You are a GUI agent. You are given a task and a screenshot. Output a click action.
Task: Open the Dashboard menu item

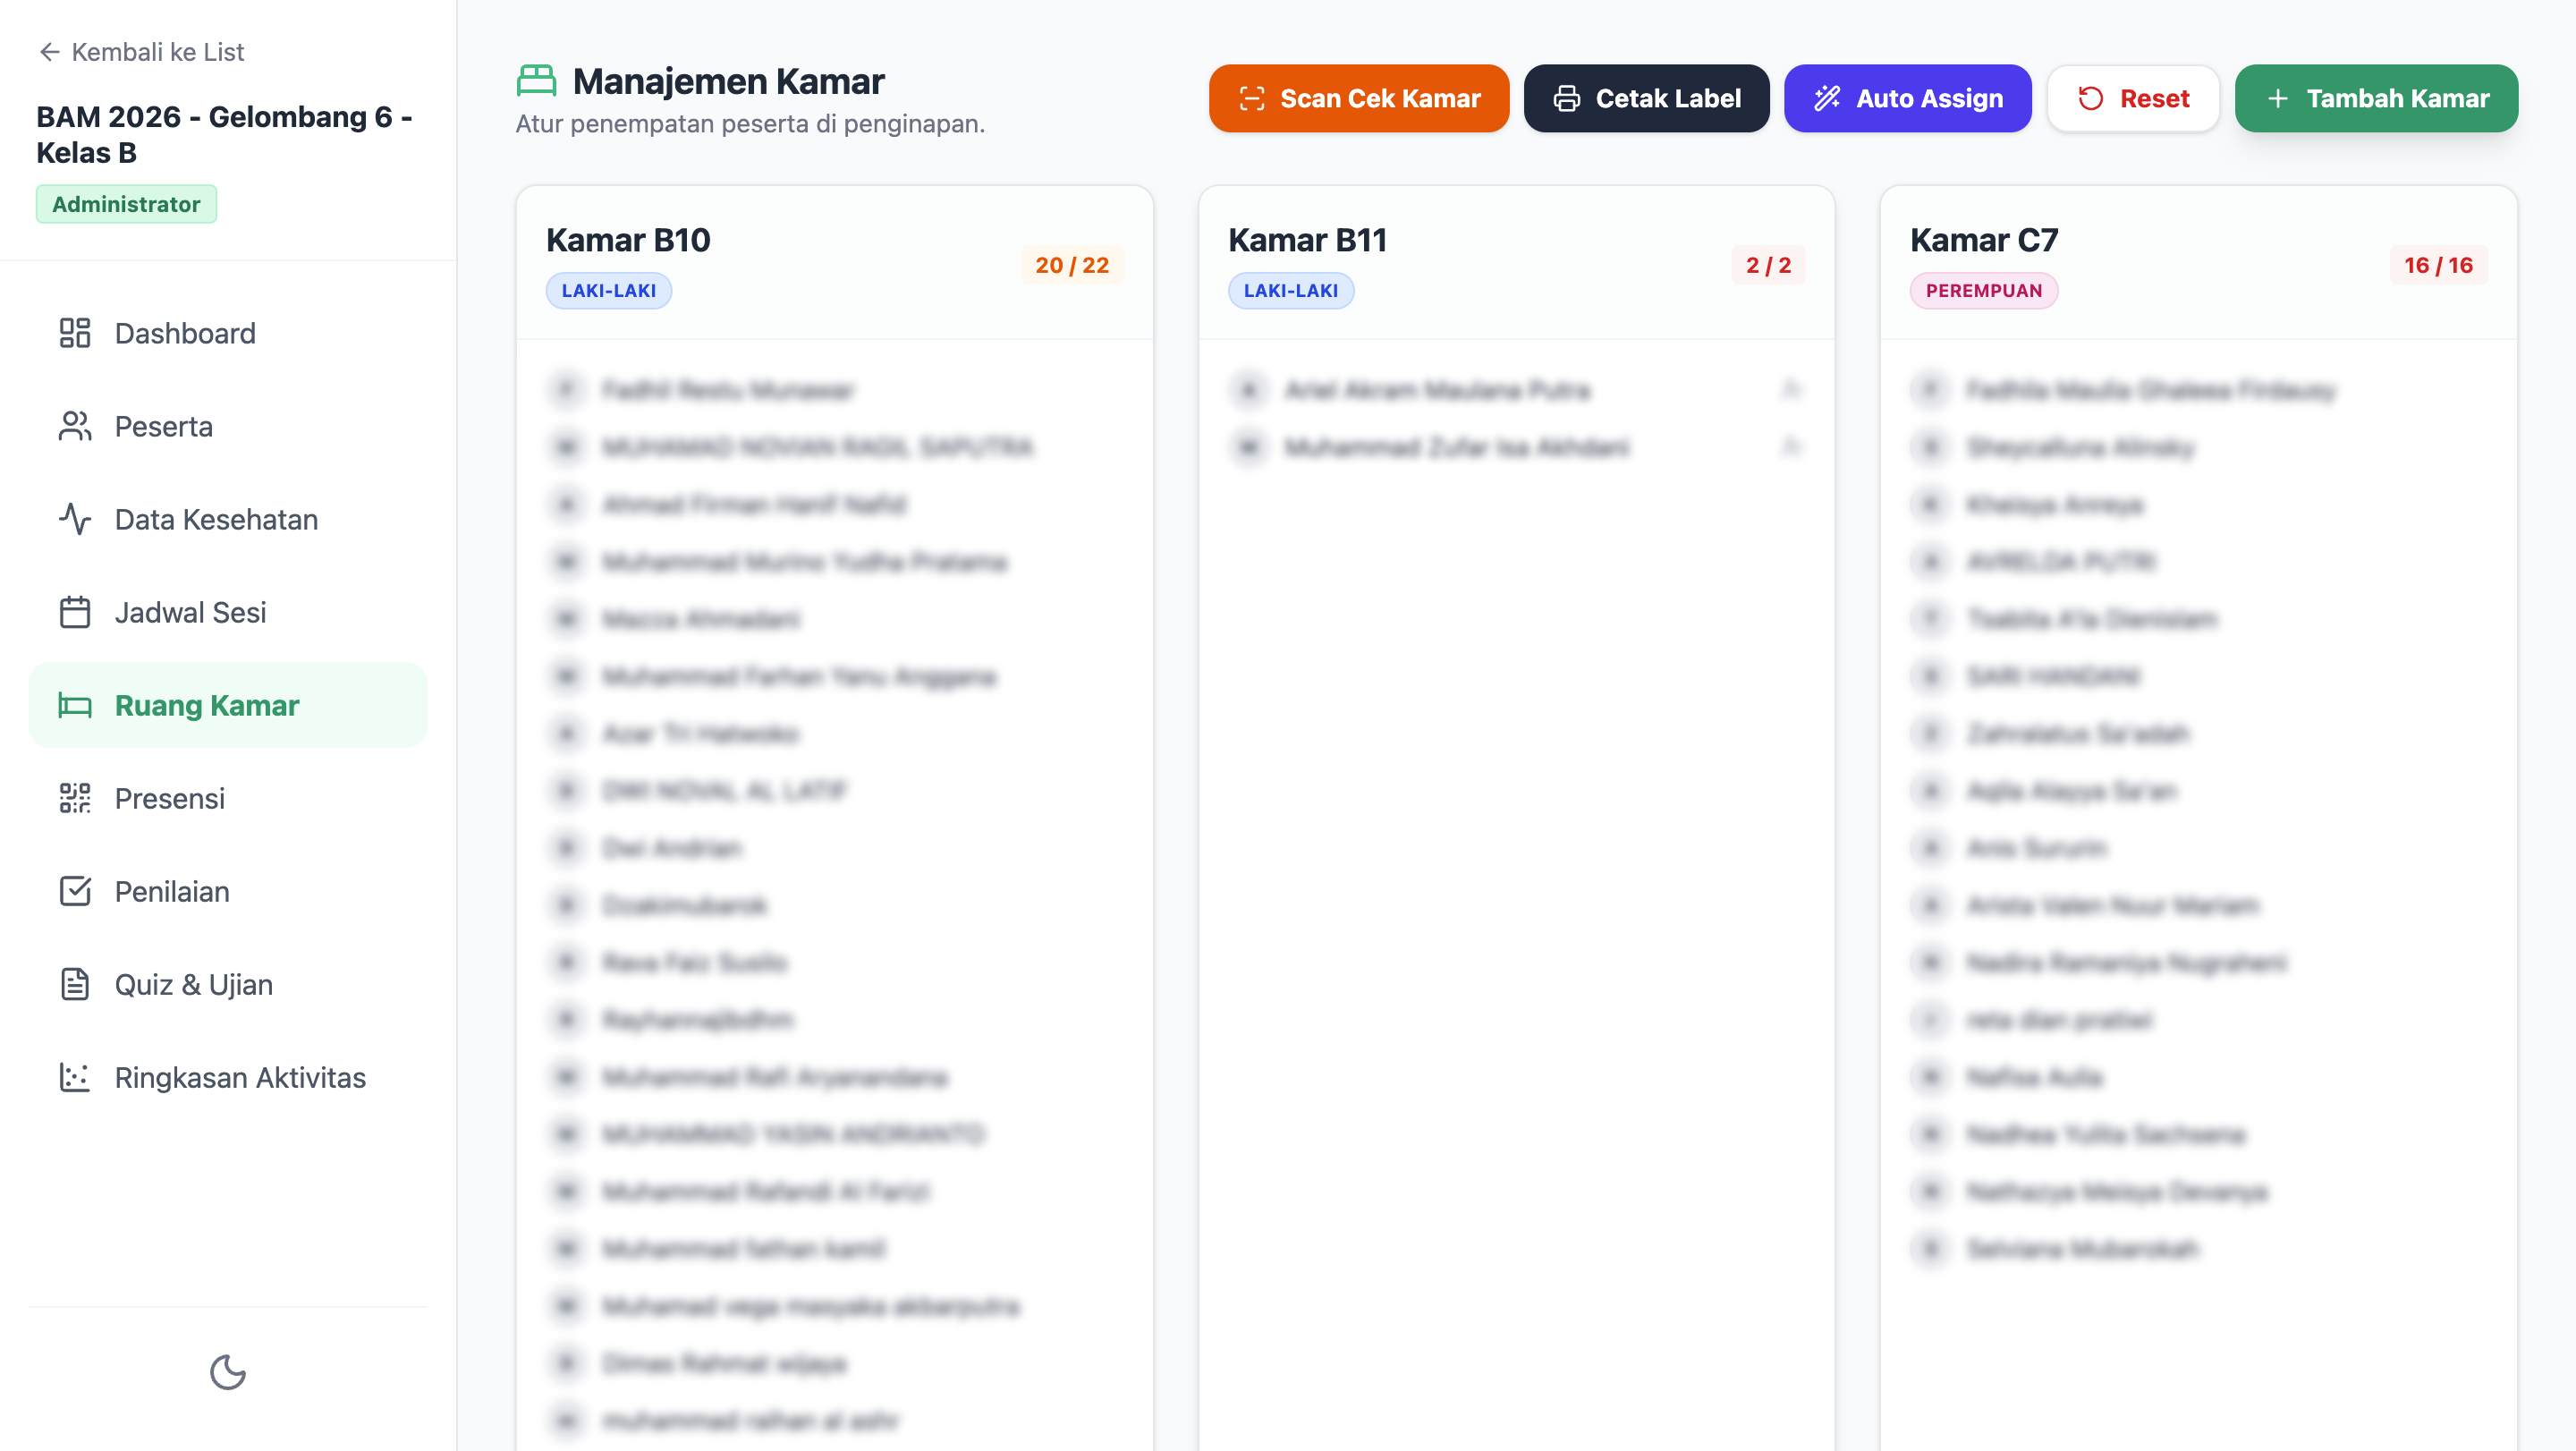tap(228, 333)
